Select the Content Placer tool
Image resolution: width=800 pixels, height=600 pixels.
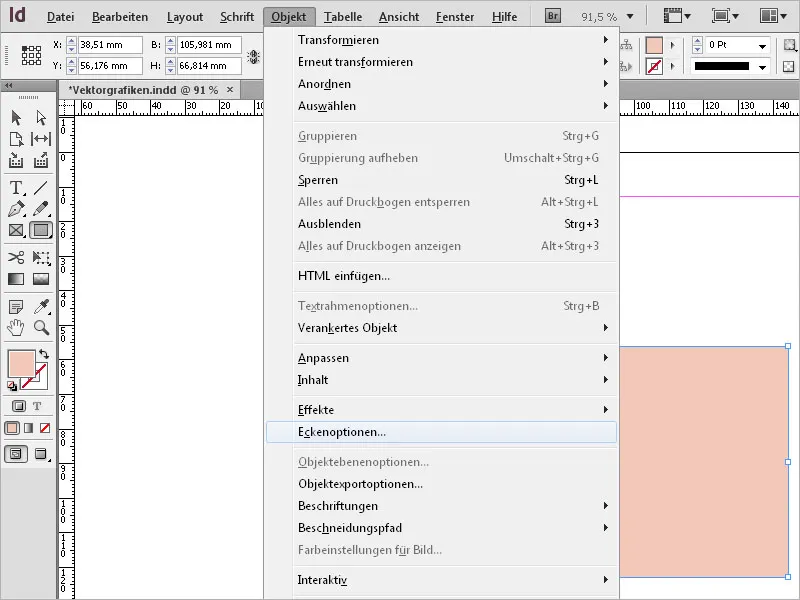point(41,161)
